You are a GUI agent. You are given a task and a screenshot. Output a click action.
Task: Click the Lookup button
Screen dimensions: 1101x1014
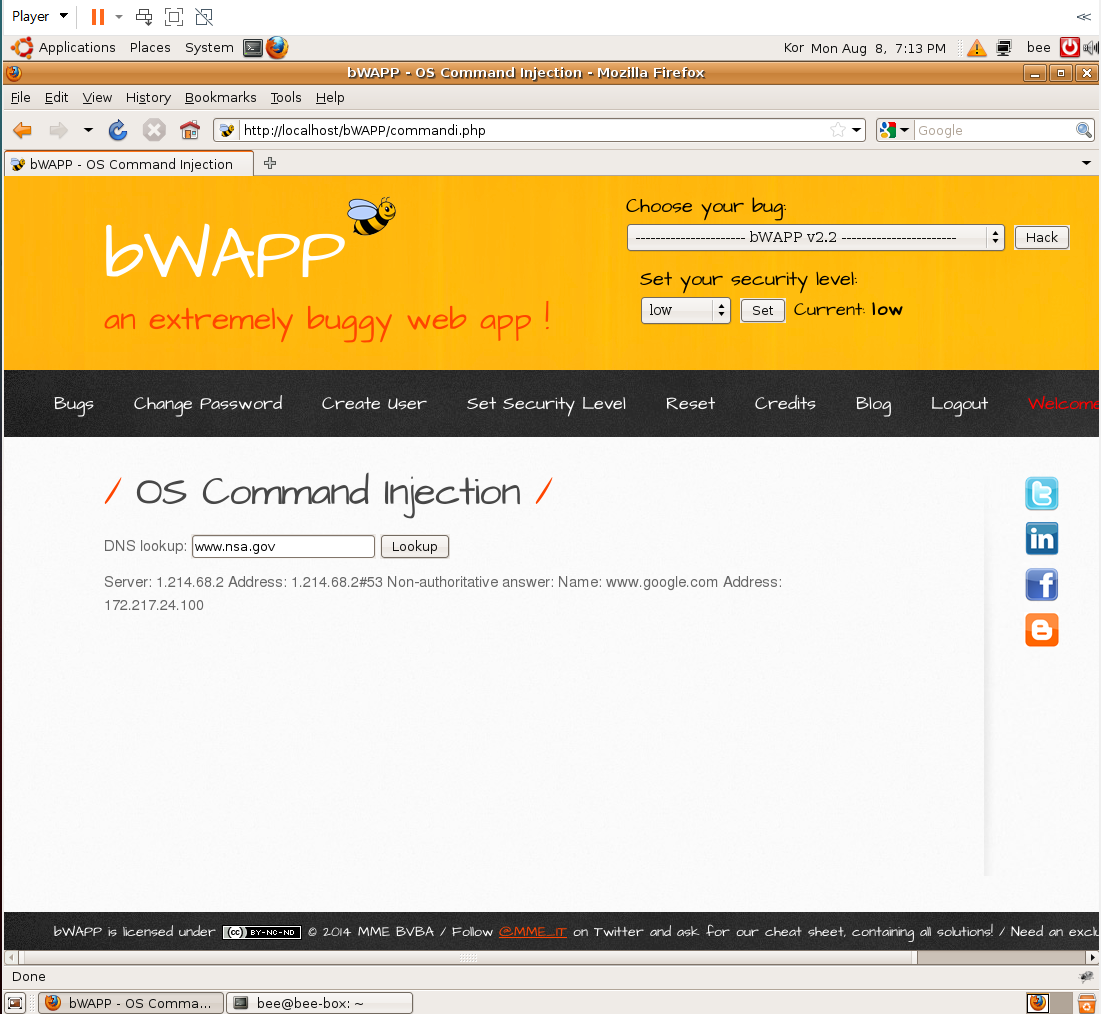tap(414, 546)
